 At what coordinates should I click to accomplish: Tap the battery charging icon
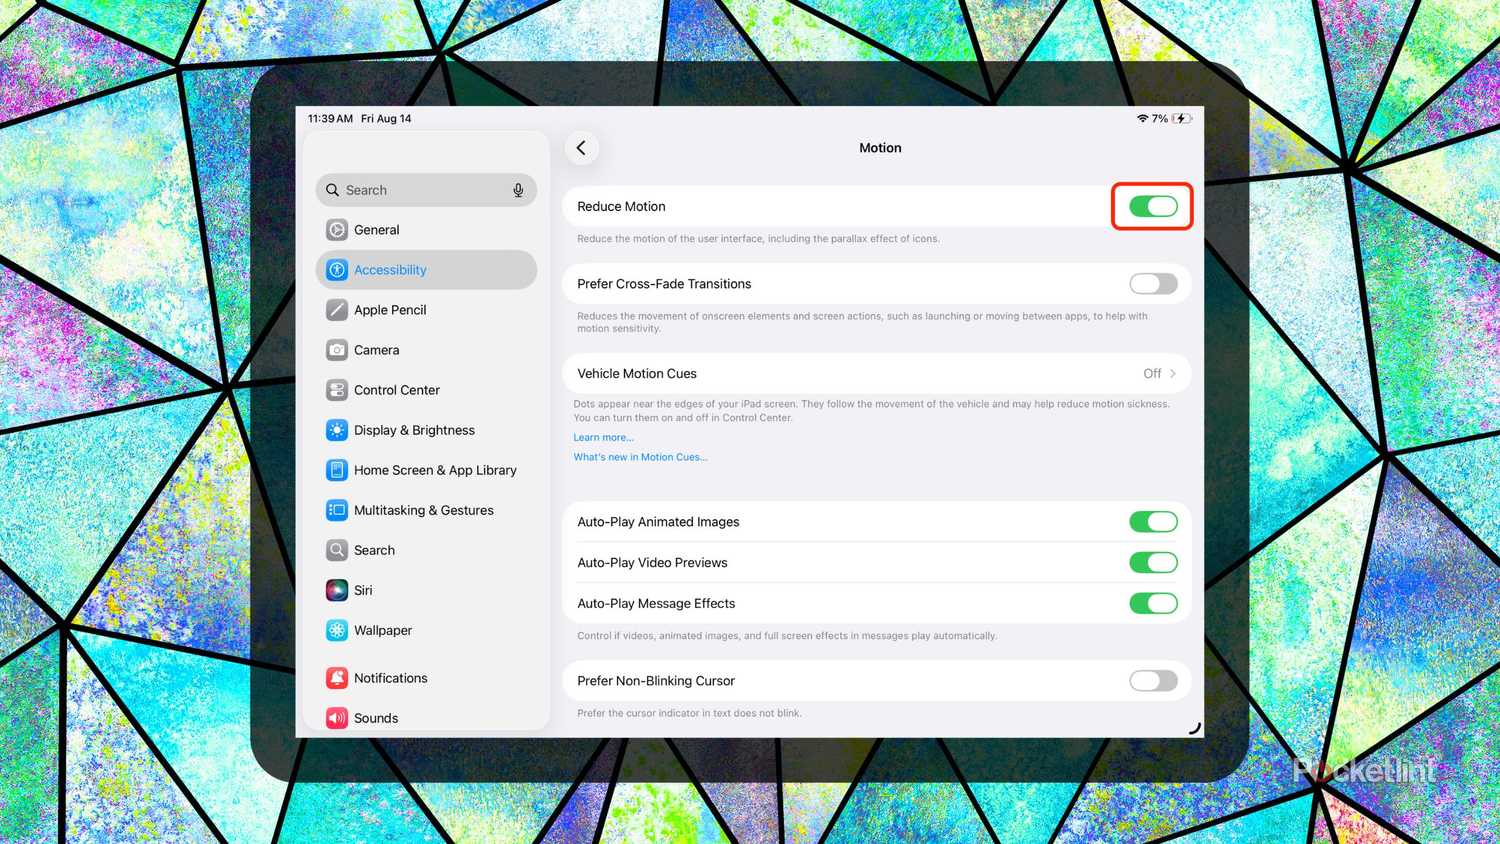1181,118
